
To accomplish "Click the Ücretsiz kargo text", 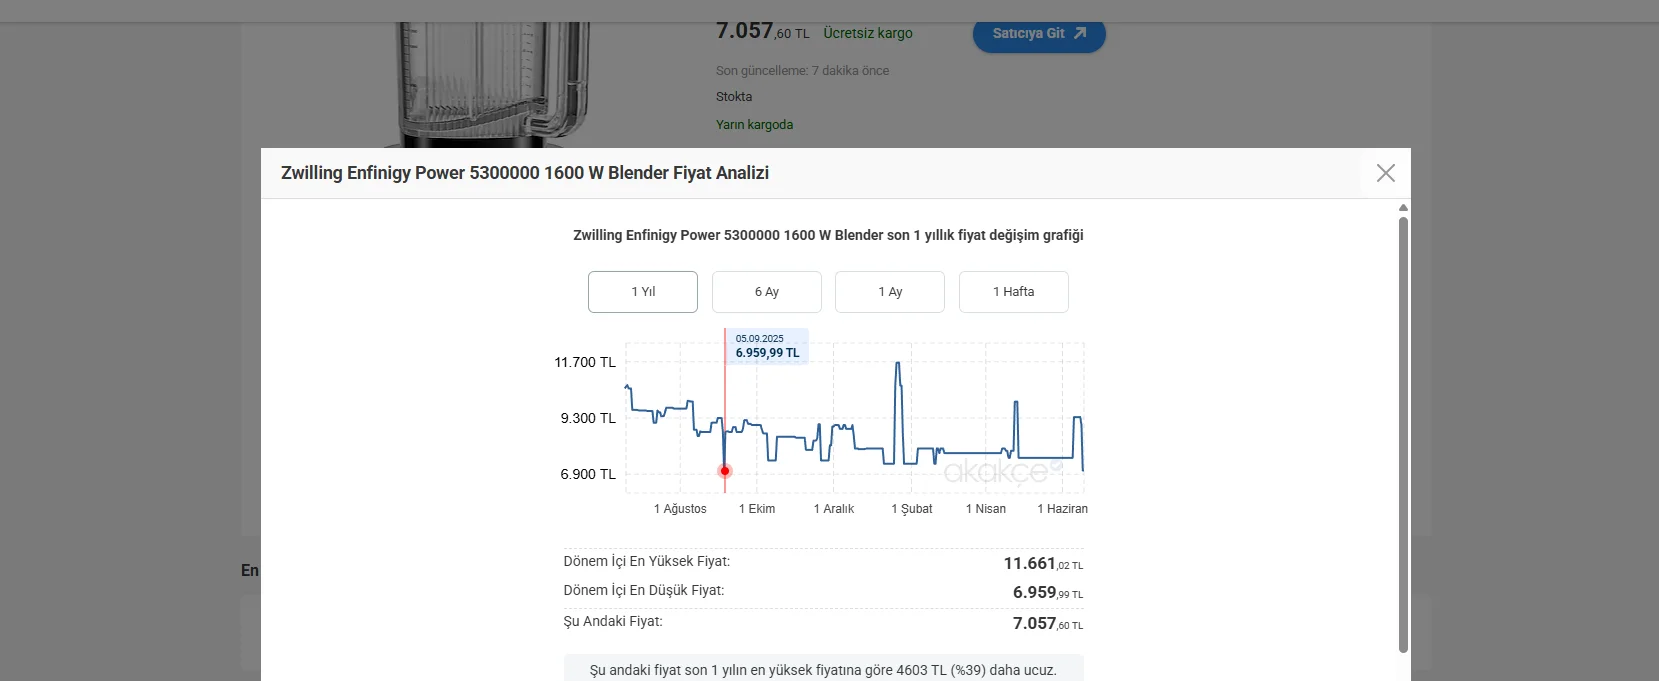I will 868,33.
